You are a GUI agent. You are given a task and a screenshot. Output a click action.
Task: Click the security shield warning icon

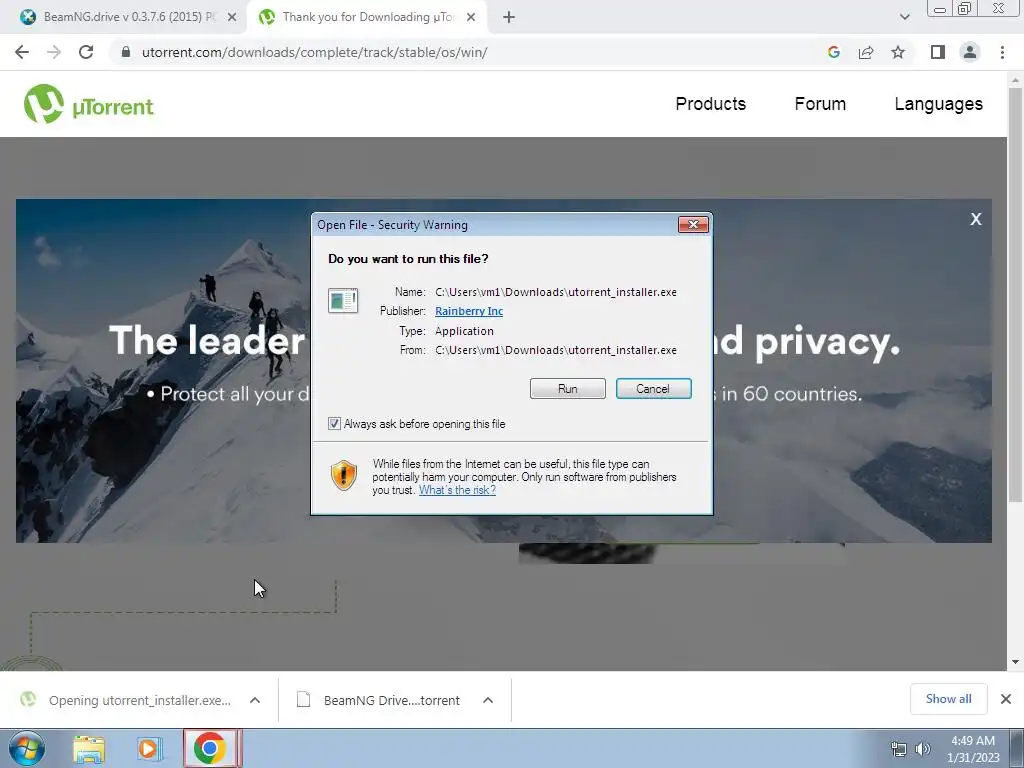pos(344,475)
